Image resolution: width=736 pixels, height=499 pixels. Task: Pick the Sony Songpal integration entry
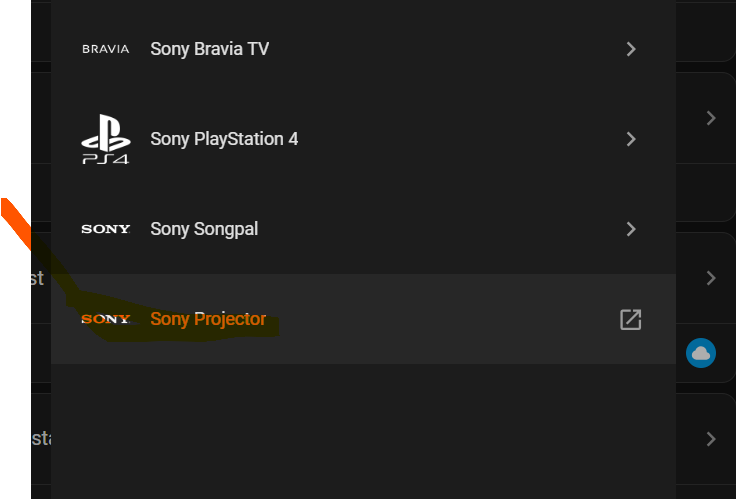click(204, 229)
